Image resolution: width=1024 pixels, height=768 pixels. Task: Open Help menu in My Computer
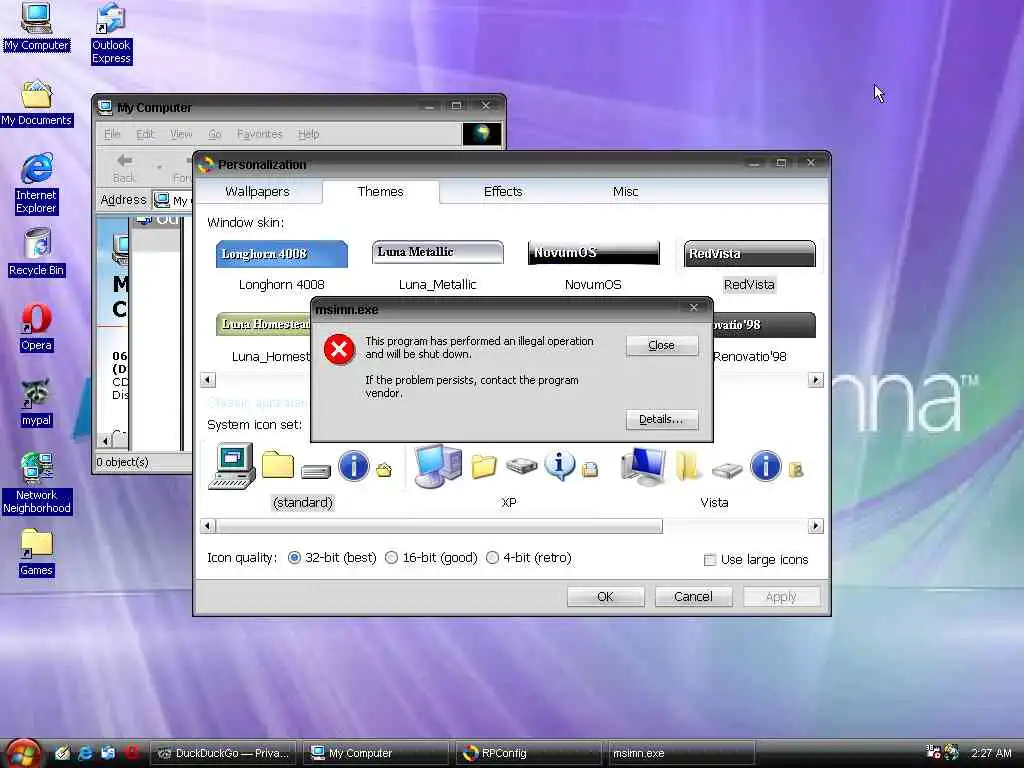tap(308, 134)
